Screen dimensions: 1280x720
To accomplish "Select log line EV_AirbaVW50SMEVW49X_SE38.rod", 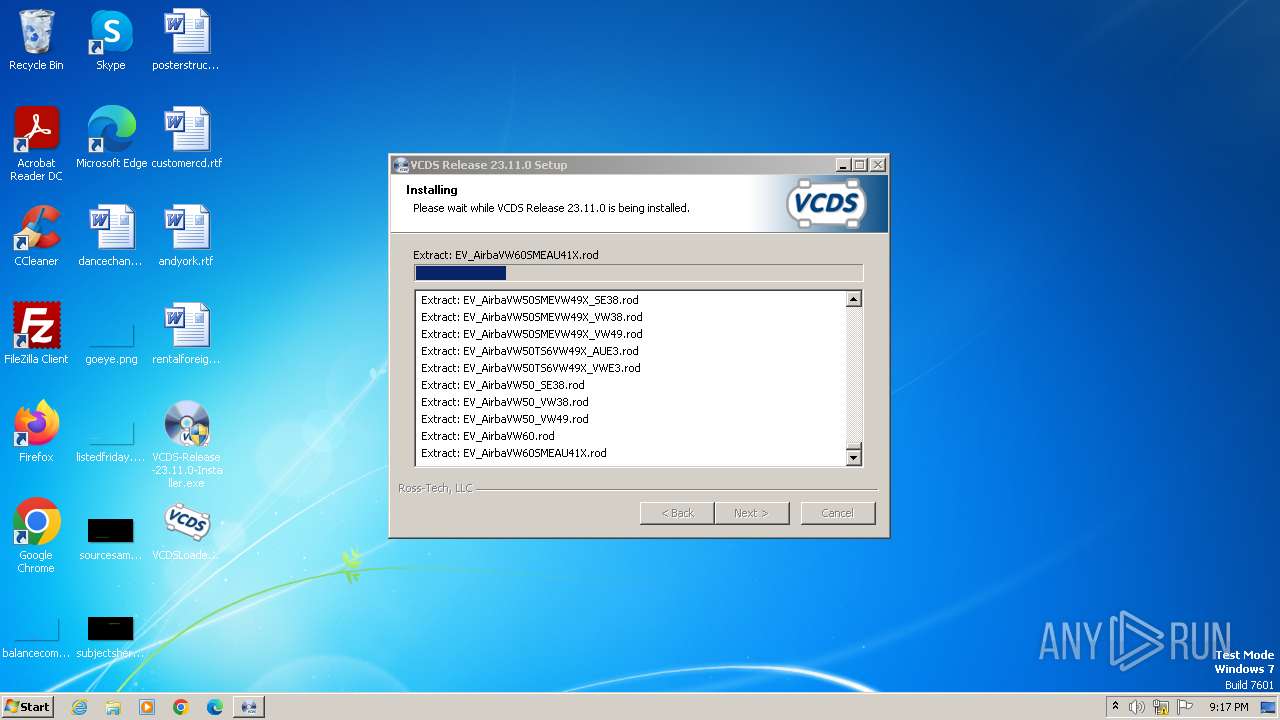I will point(529,300).
